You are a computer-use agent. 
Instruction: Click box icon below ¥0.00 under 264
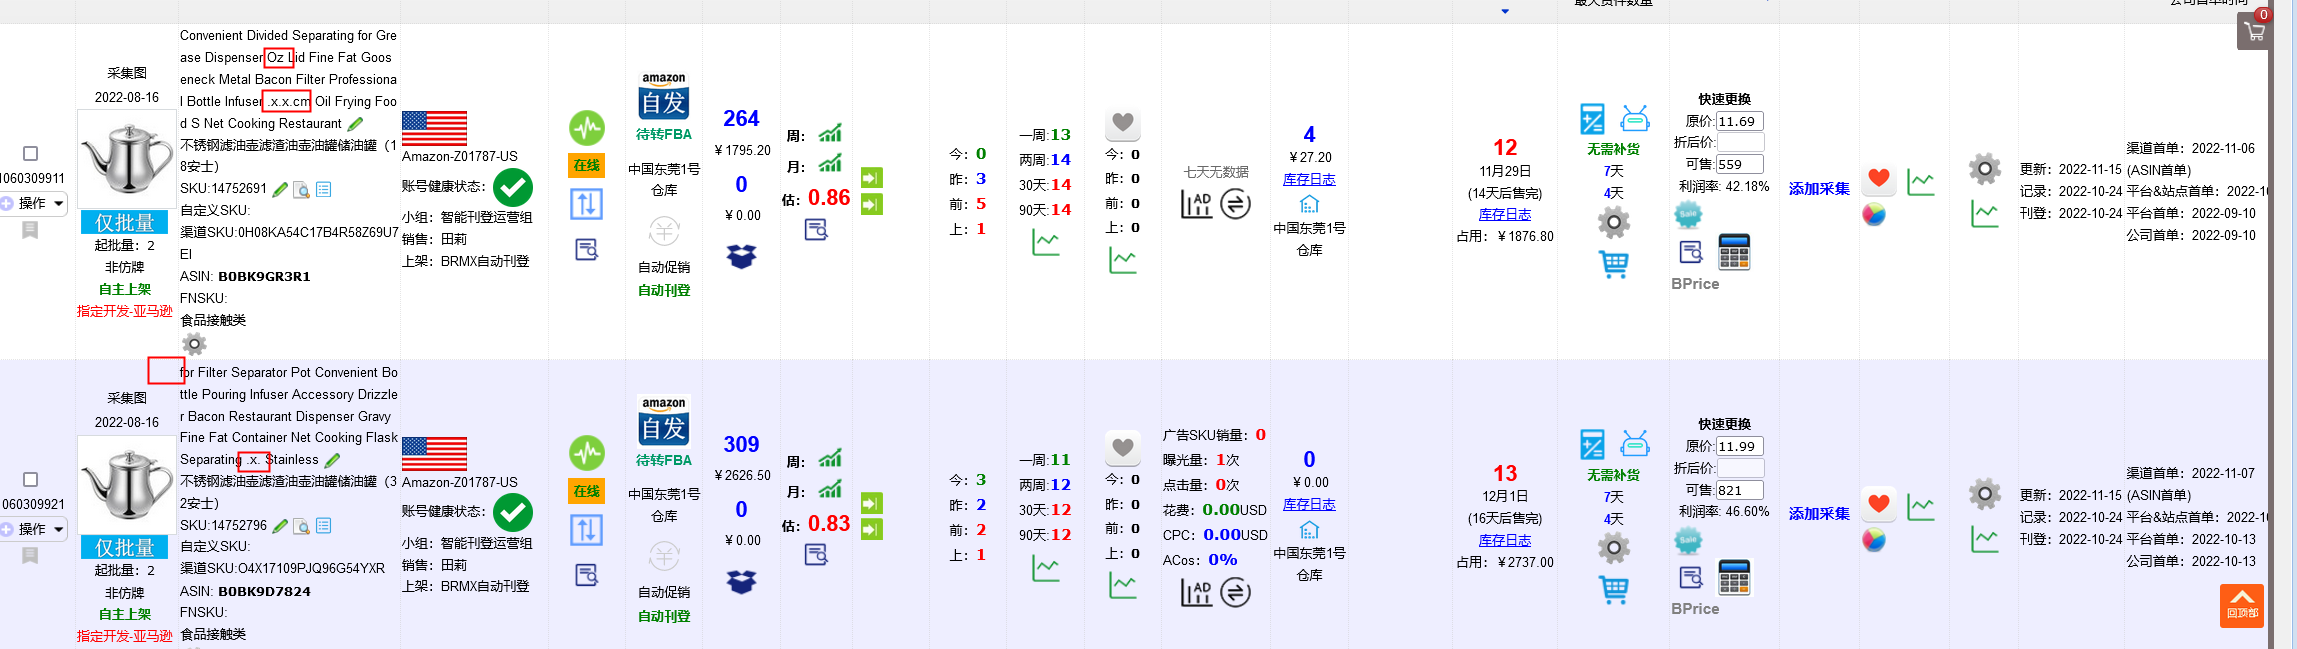741,257
